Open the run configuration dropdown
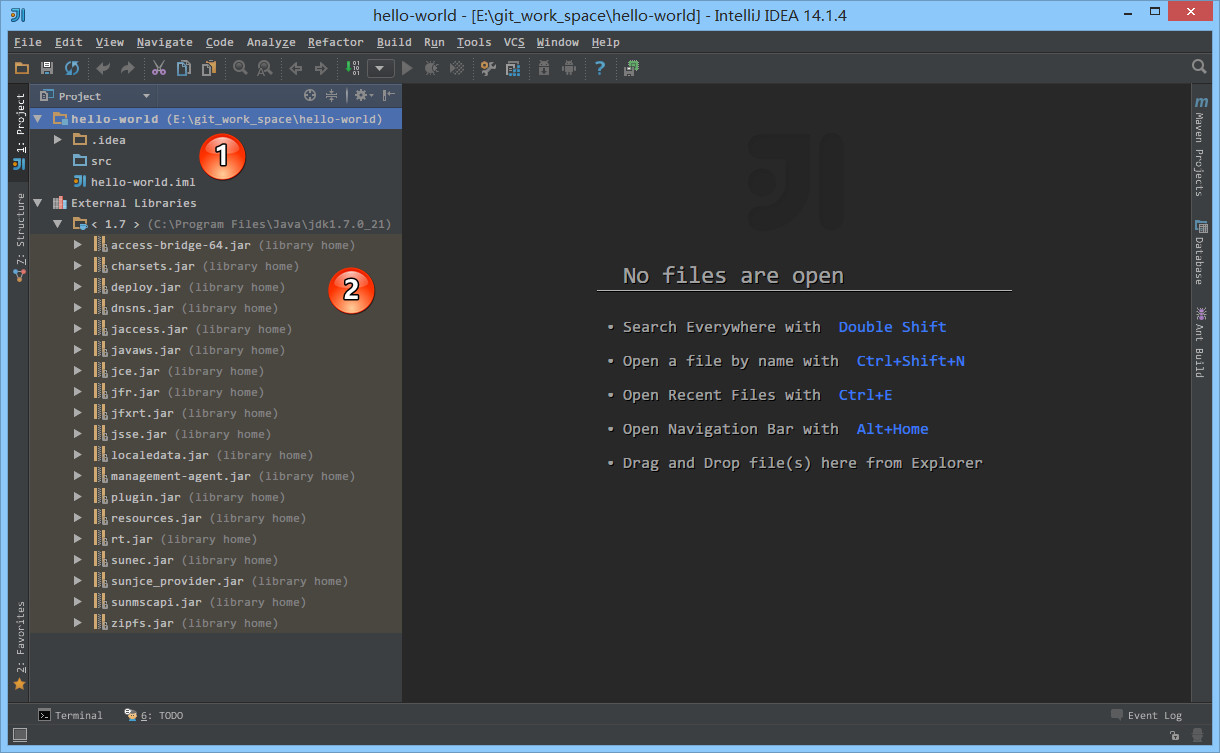The width and height of the screenshot is (1220, 753). [x=380, y=68]
